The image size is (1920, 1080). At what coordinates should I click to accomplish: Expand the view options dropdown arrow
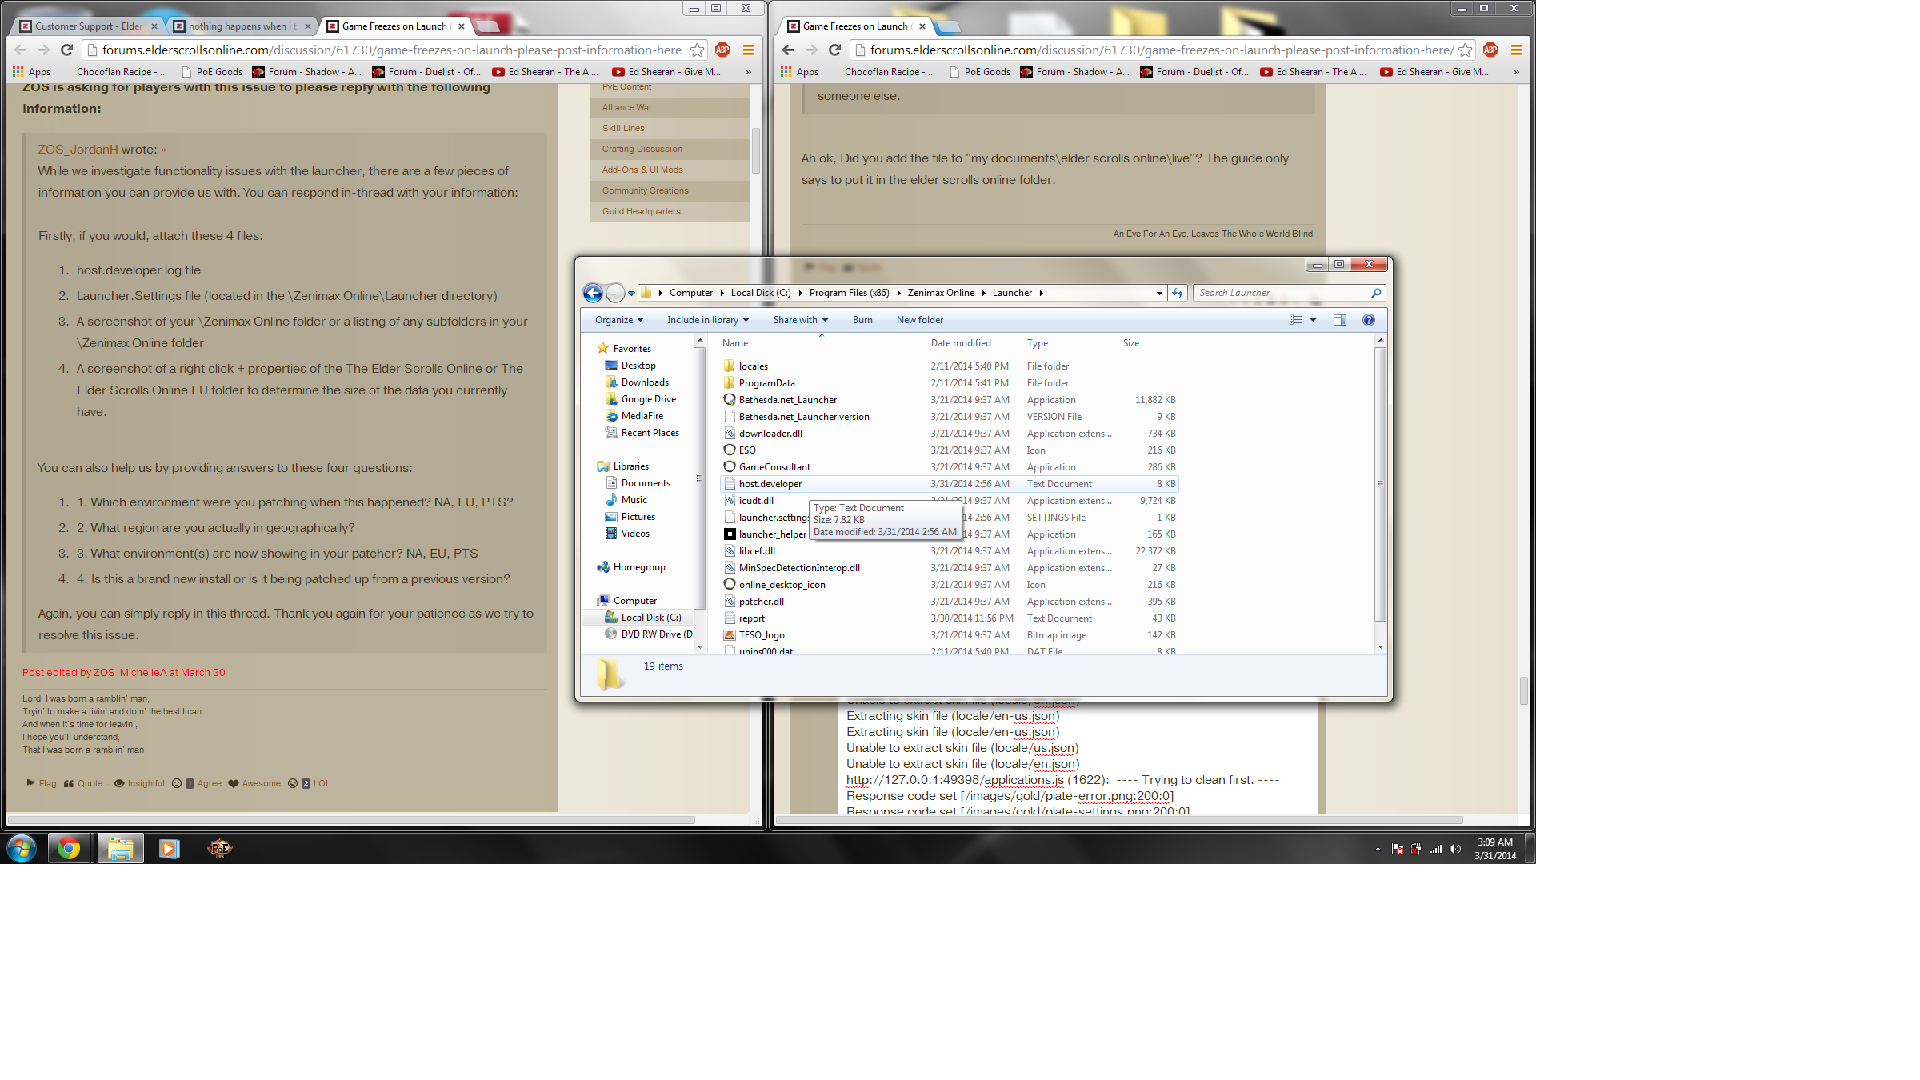pos(1313,320)
